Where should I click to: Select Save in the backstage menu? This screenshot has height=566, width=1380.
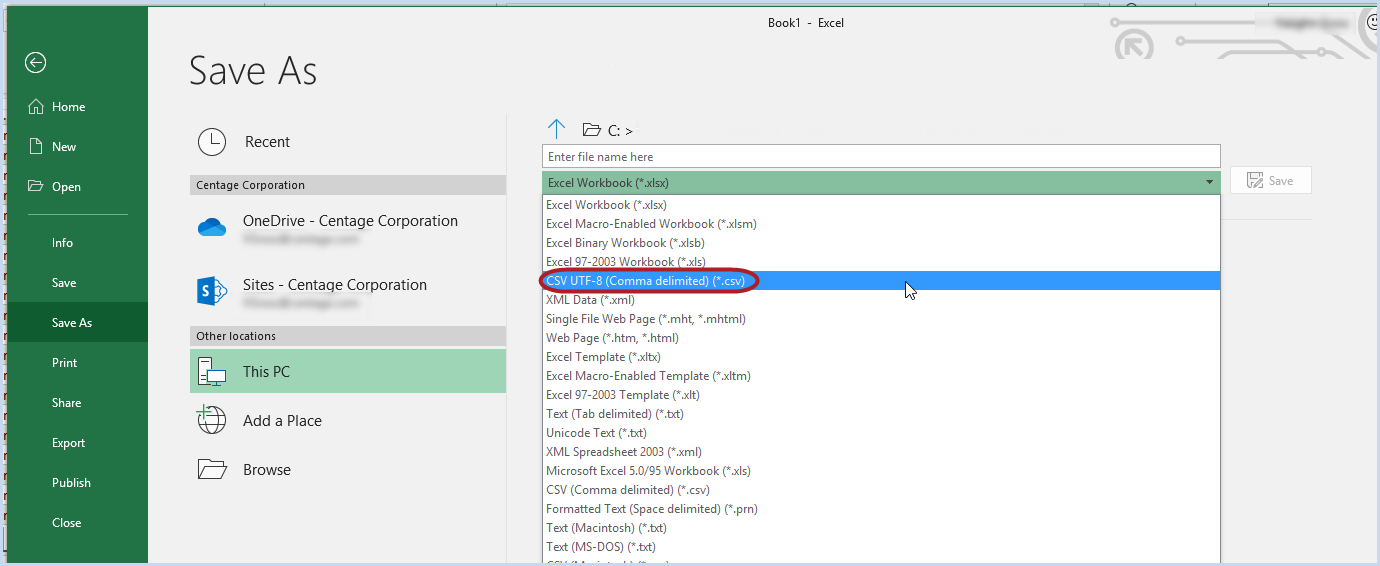point(64,283)
